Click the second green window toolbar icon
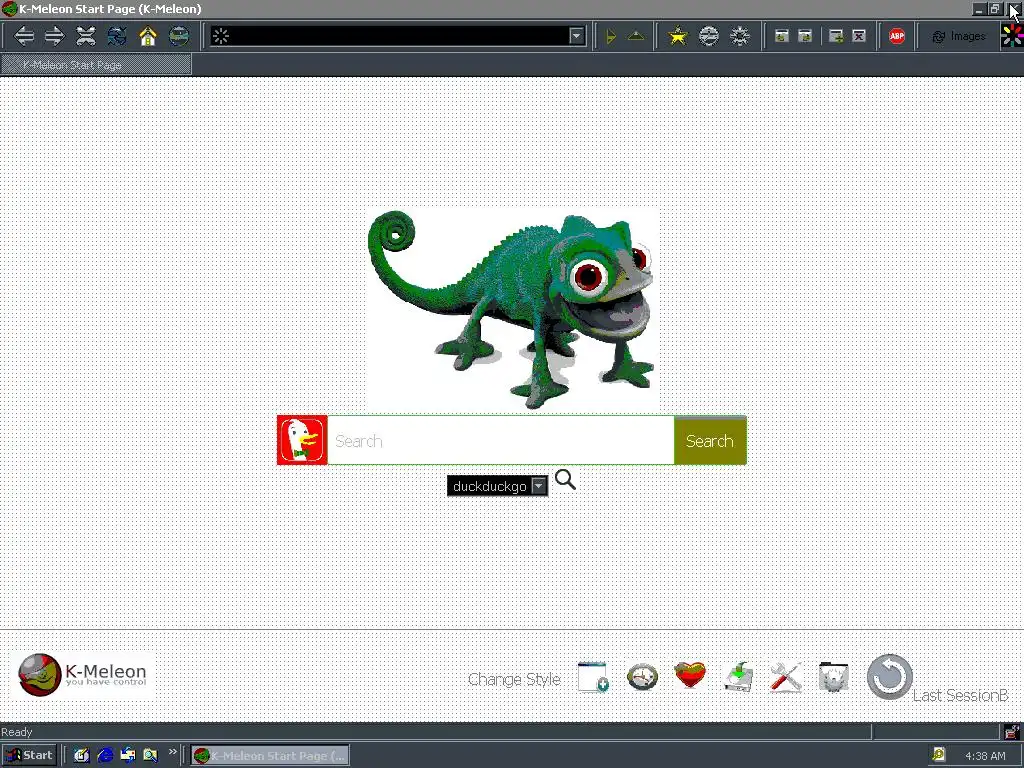Screen dimensions: 1024x768 [x=805, y=37]
